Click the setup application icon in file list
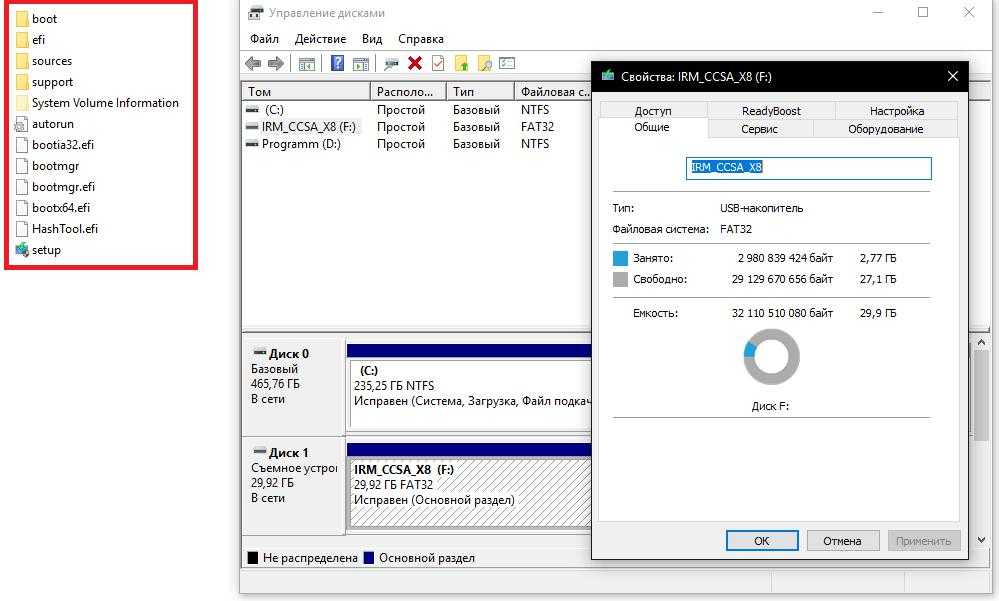Image resolution: width=999 pixels, height=601 pixels. pyautogui.click(x=23, y=250)
